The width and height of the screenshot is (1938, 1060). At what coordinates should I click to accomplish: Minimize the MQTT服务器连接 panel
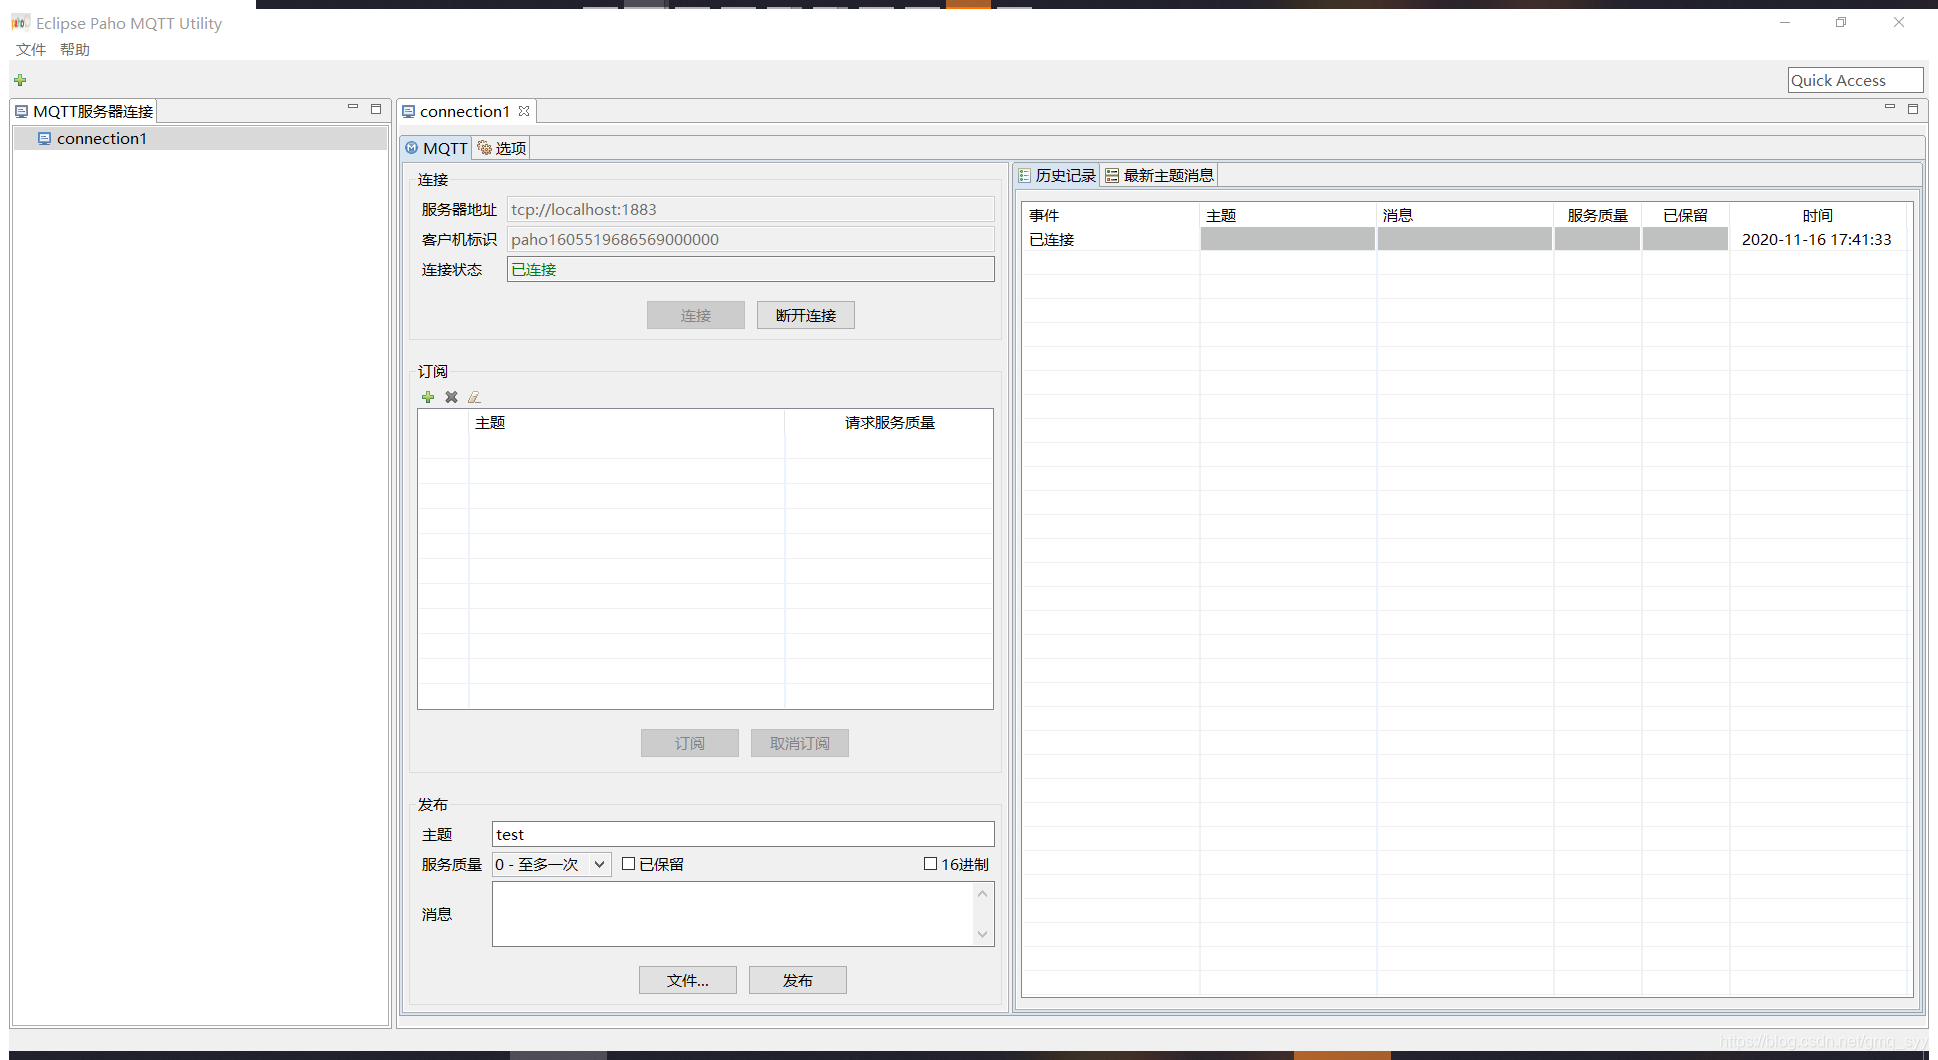pyautogui.click(x=353, y=108)
